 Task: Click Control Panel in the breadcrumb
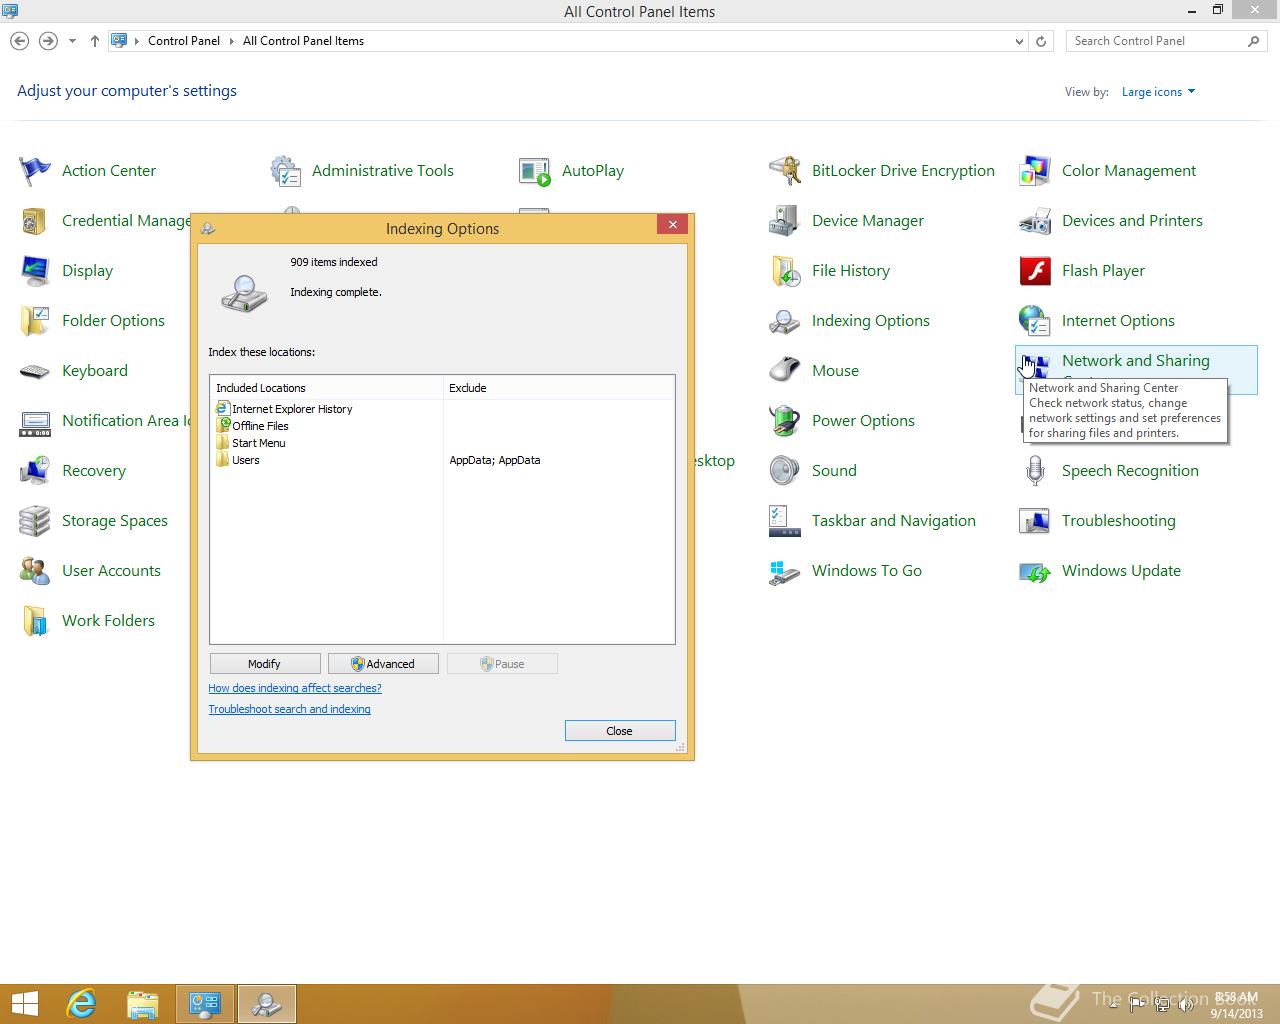coord(184,41)
